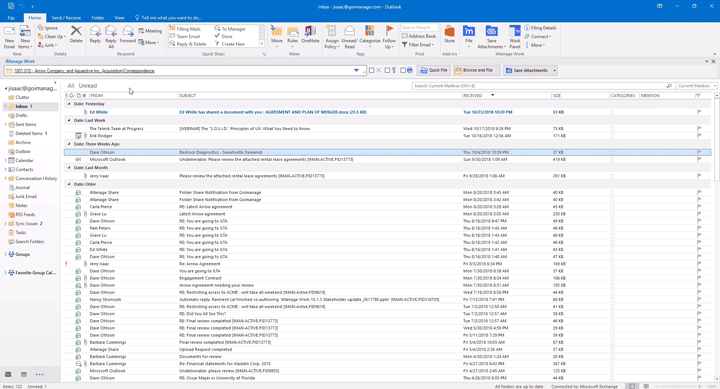
Task: Collapse the Date: Three Weeks Ago group
Action: click(69, 144)
